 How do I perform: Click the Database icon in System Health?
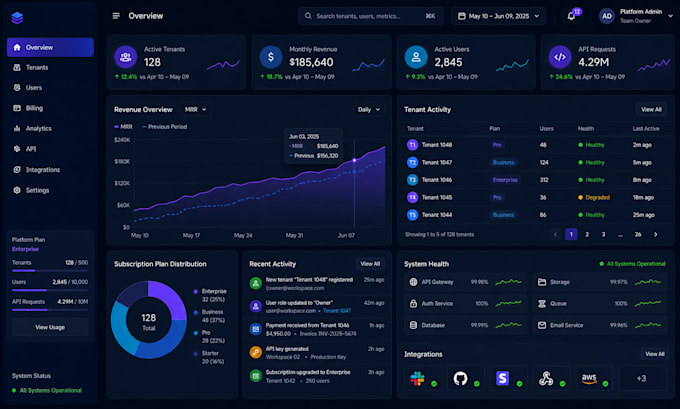(x=413, y=325)
